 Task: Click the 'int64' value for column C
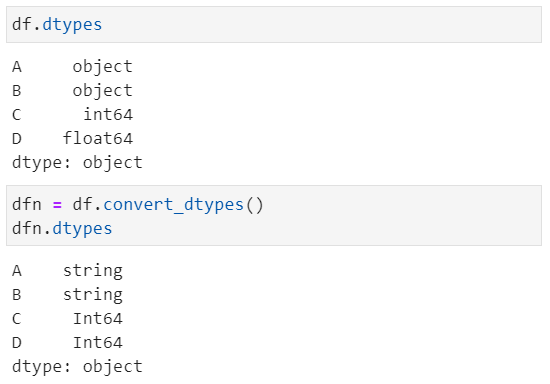click(x=108, y=114)
